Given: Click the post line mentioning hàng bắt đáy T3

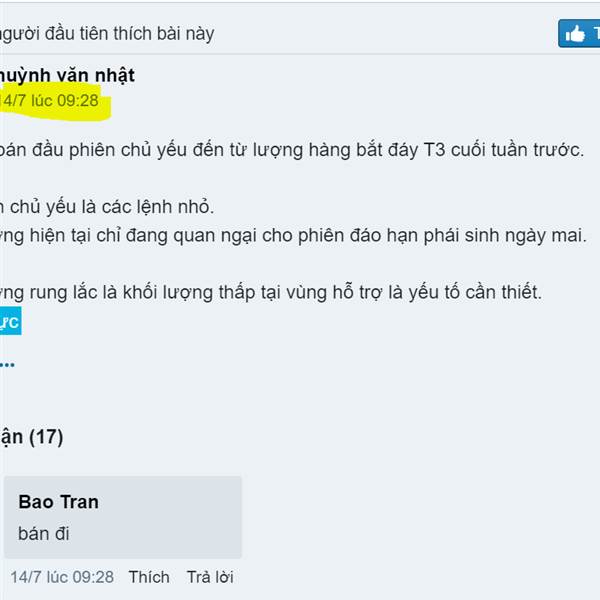Looking at the screenshot, I should click(292, 150).
